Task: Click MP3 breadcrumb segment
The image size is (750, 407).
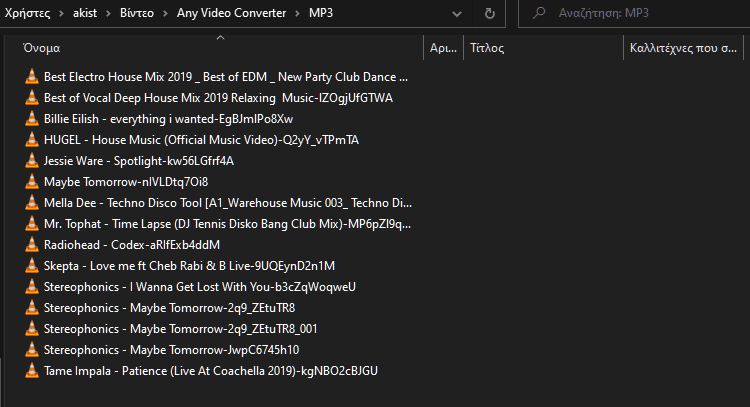Action: (x=320, y=13)
